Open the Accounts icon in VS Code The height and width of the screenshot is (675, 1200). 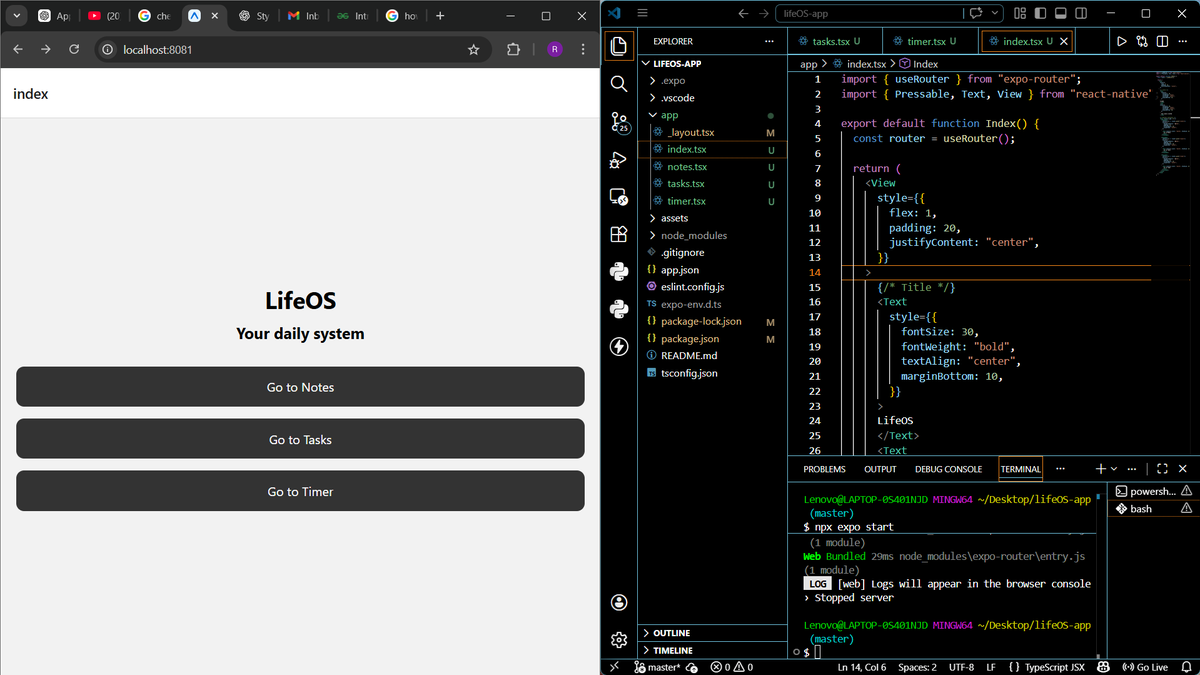click(619, 602)
